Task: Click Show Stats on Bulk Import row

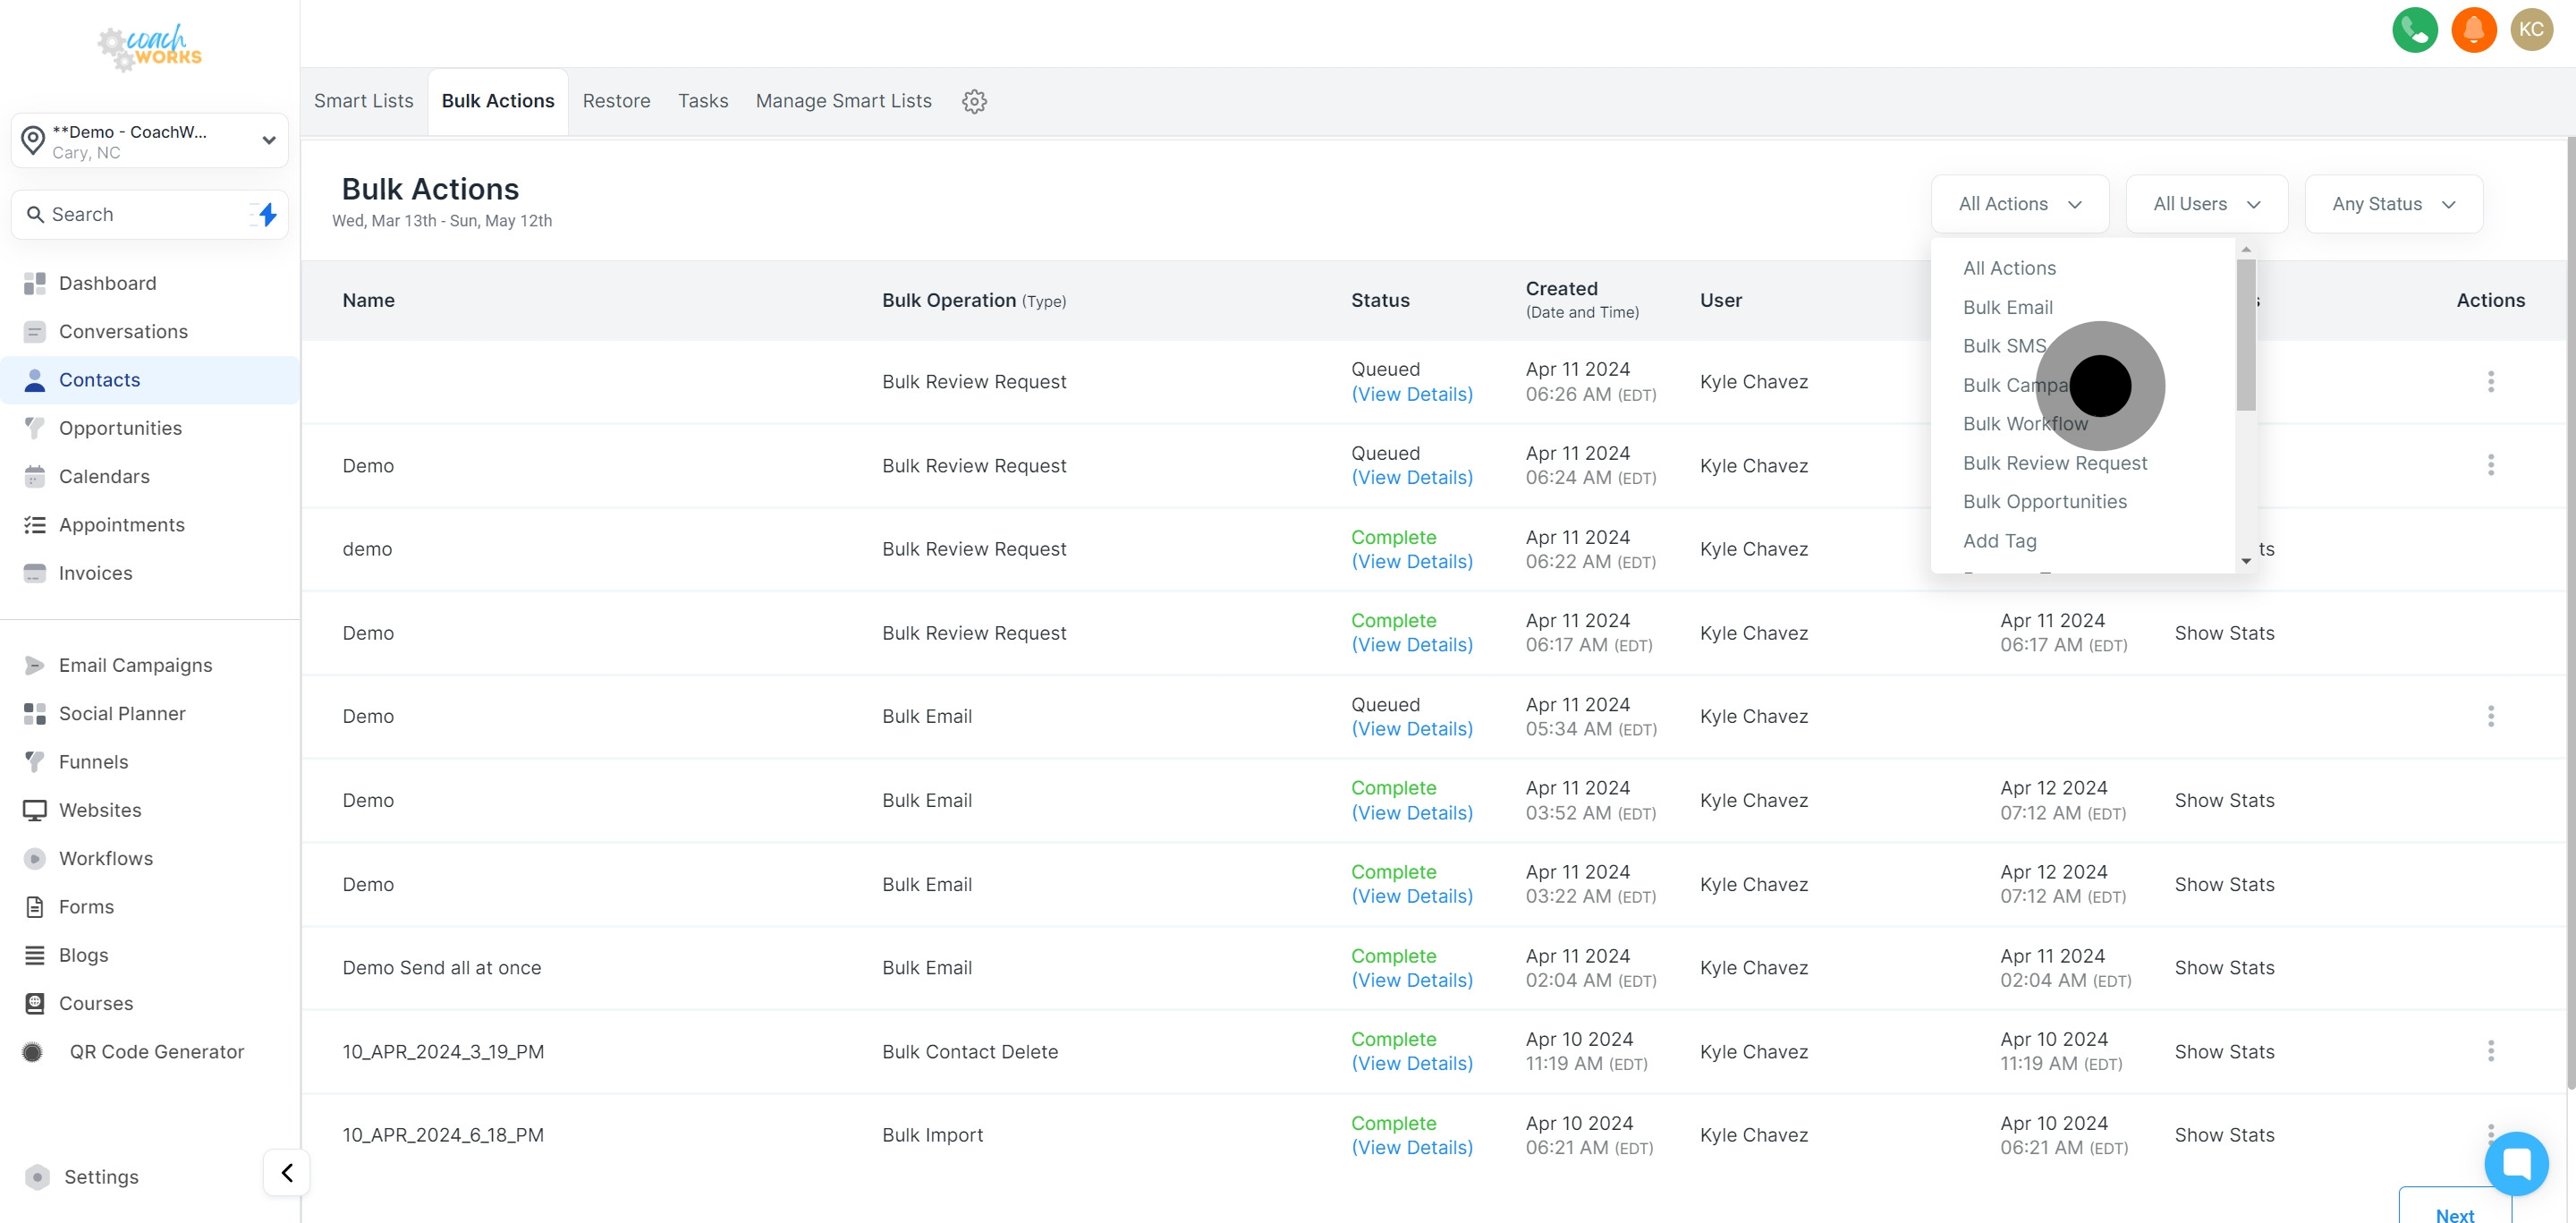Action: tap(2224, 1135)
